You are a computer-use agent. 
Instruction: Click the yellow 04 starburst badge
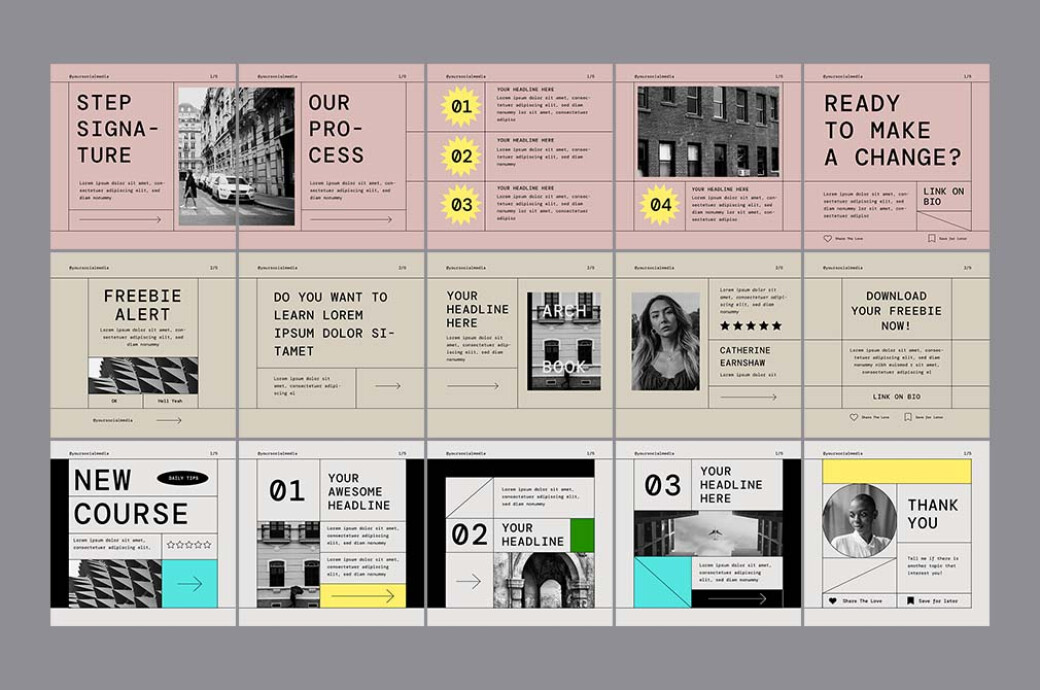[x=659, y=203]
